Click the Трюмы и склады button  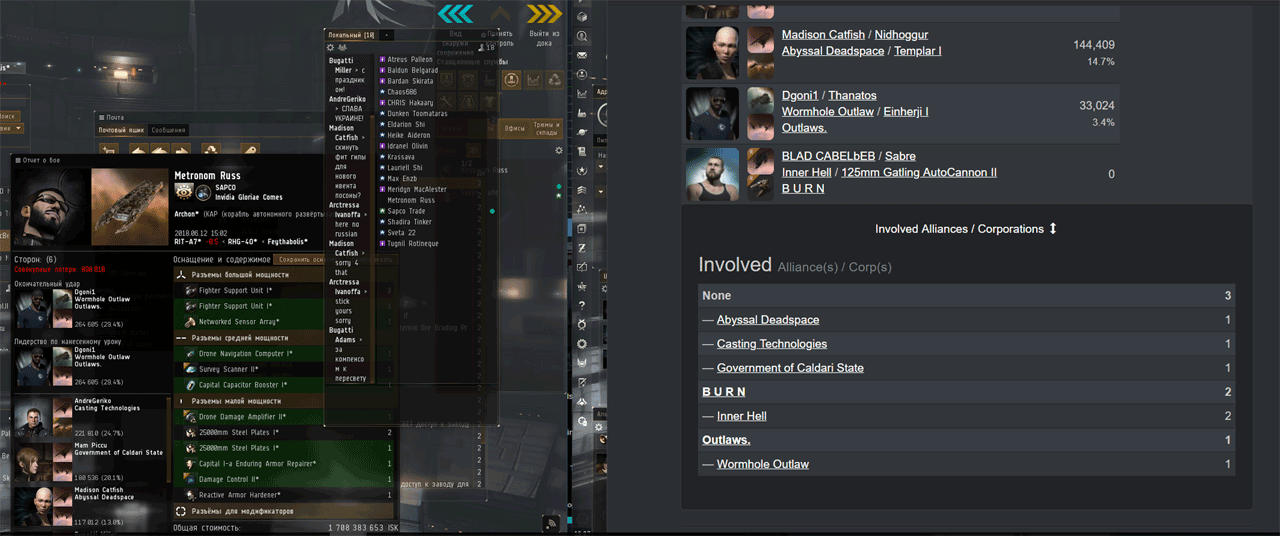coord(547,128)
